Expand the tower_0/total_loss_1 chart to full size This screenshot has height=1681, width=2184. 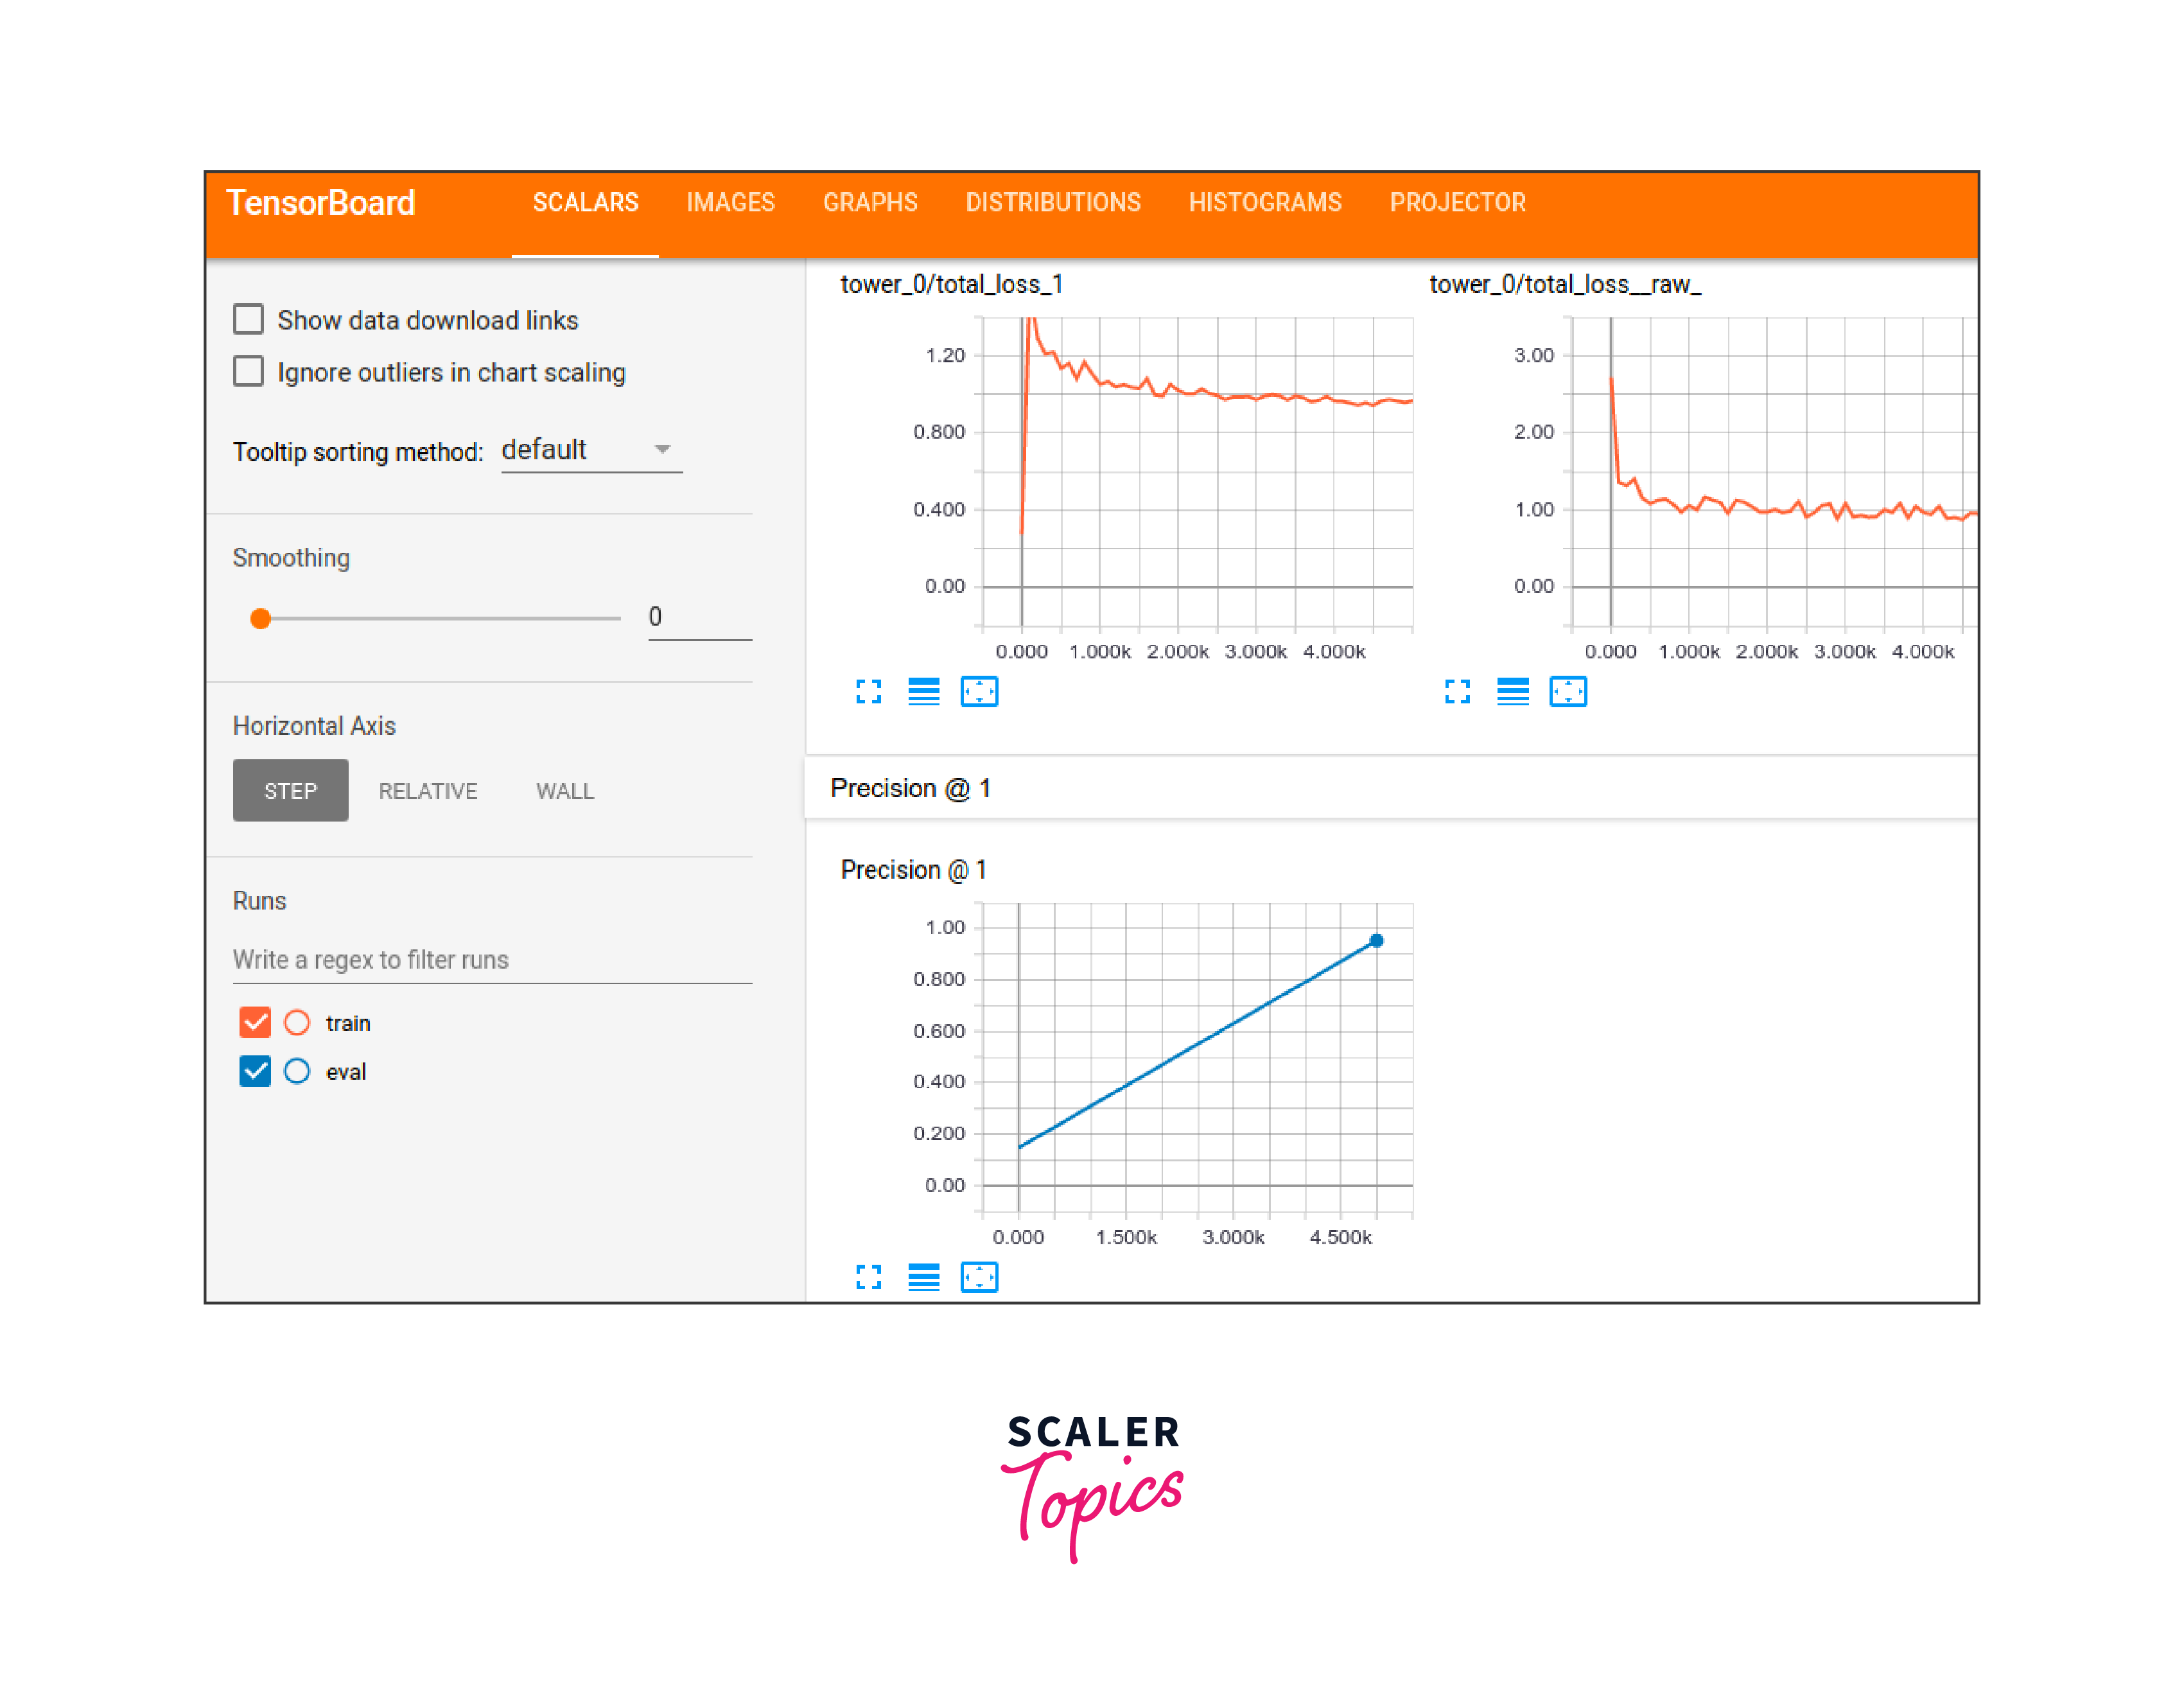coord(868,691)
